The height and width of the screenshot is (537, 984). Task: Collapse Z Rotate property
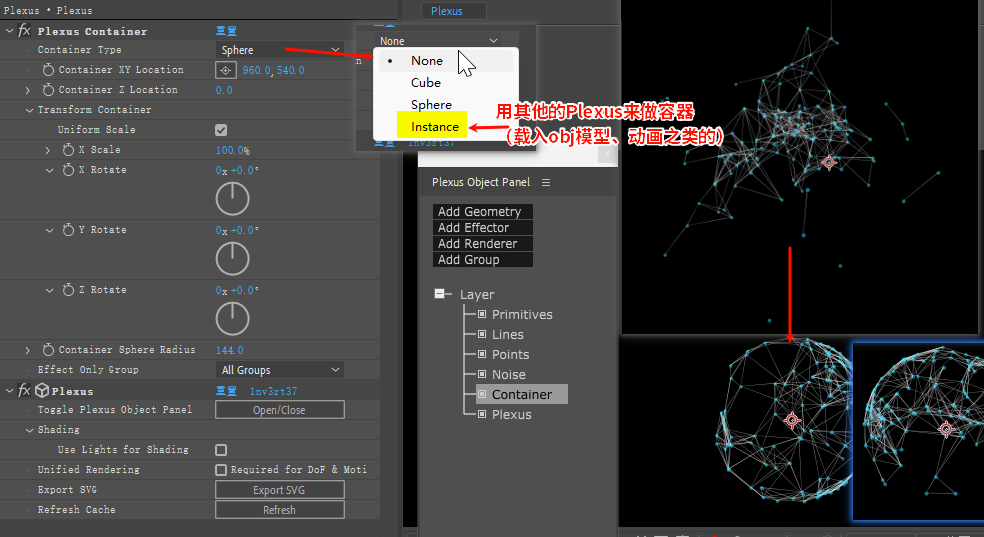[x=50, y=290]
